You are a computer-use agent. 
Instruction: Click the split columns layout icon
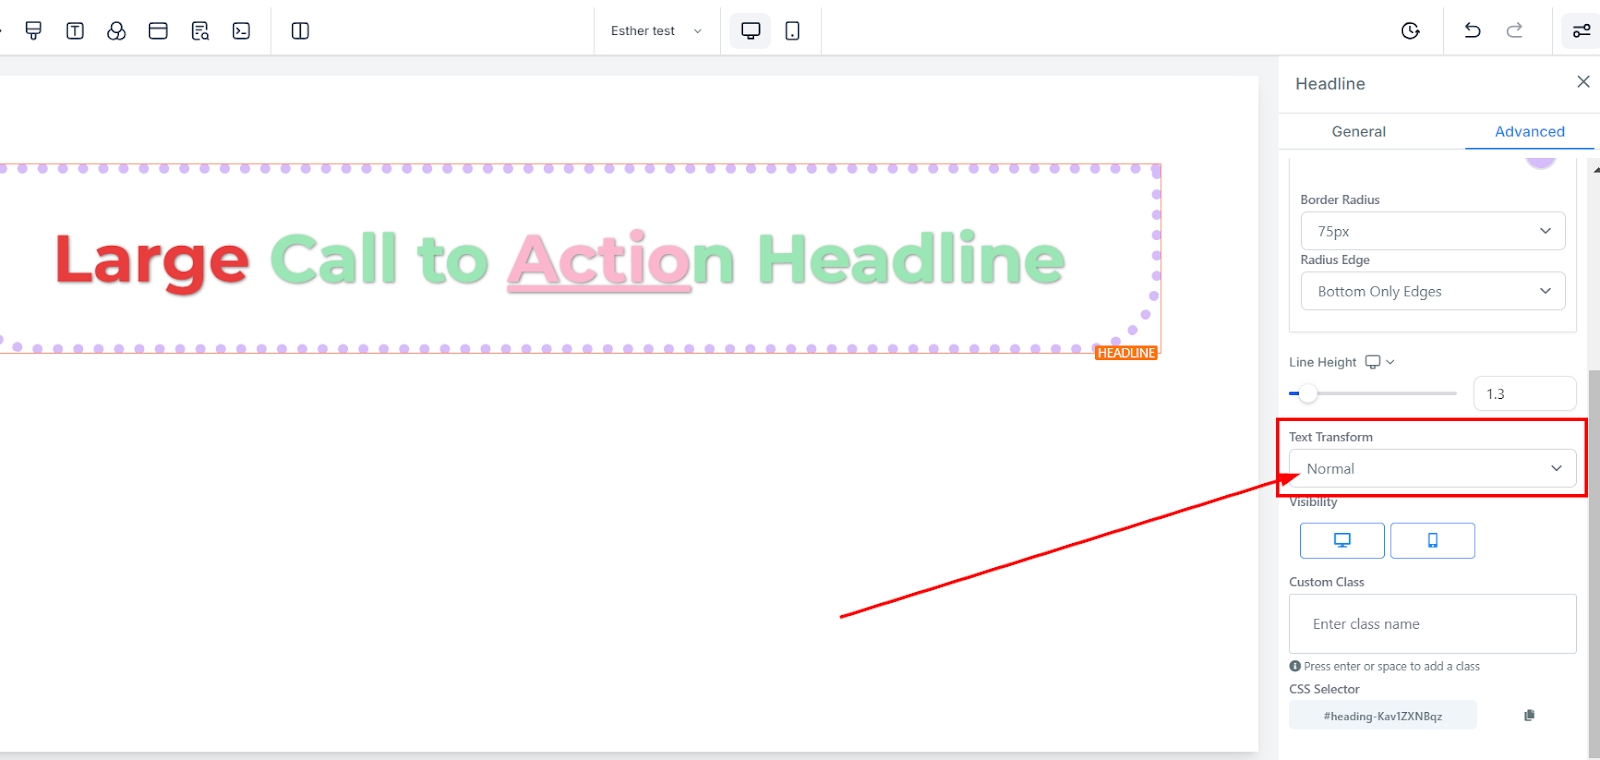pyautogui.click(x=300, y=31)
